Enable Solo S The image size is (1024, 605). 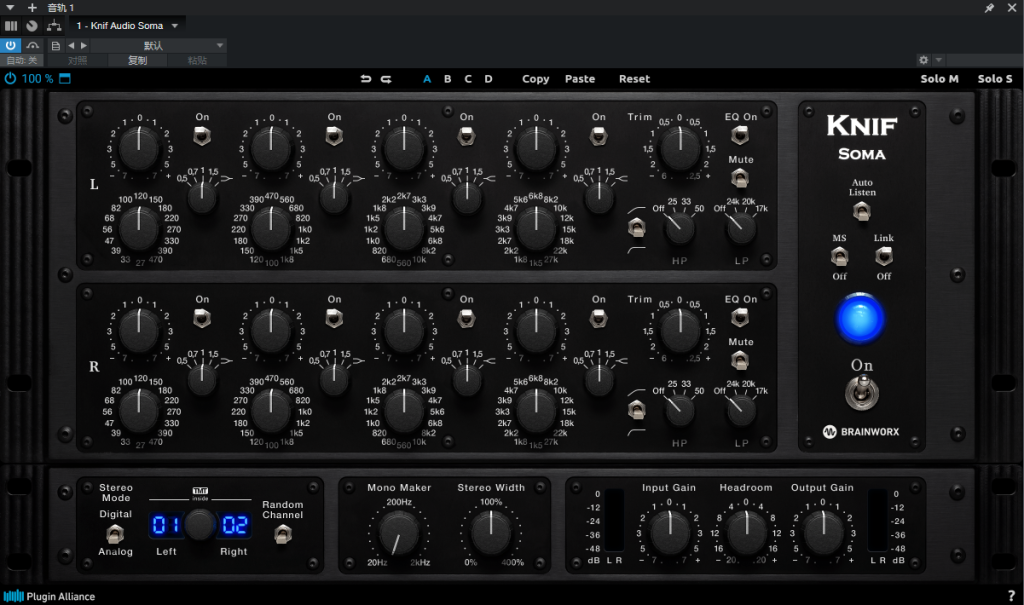995,79
